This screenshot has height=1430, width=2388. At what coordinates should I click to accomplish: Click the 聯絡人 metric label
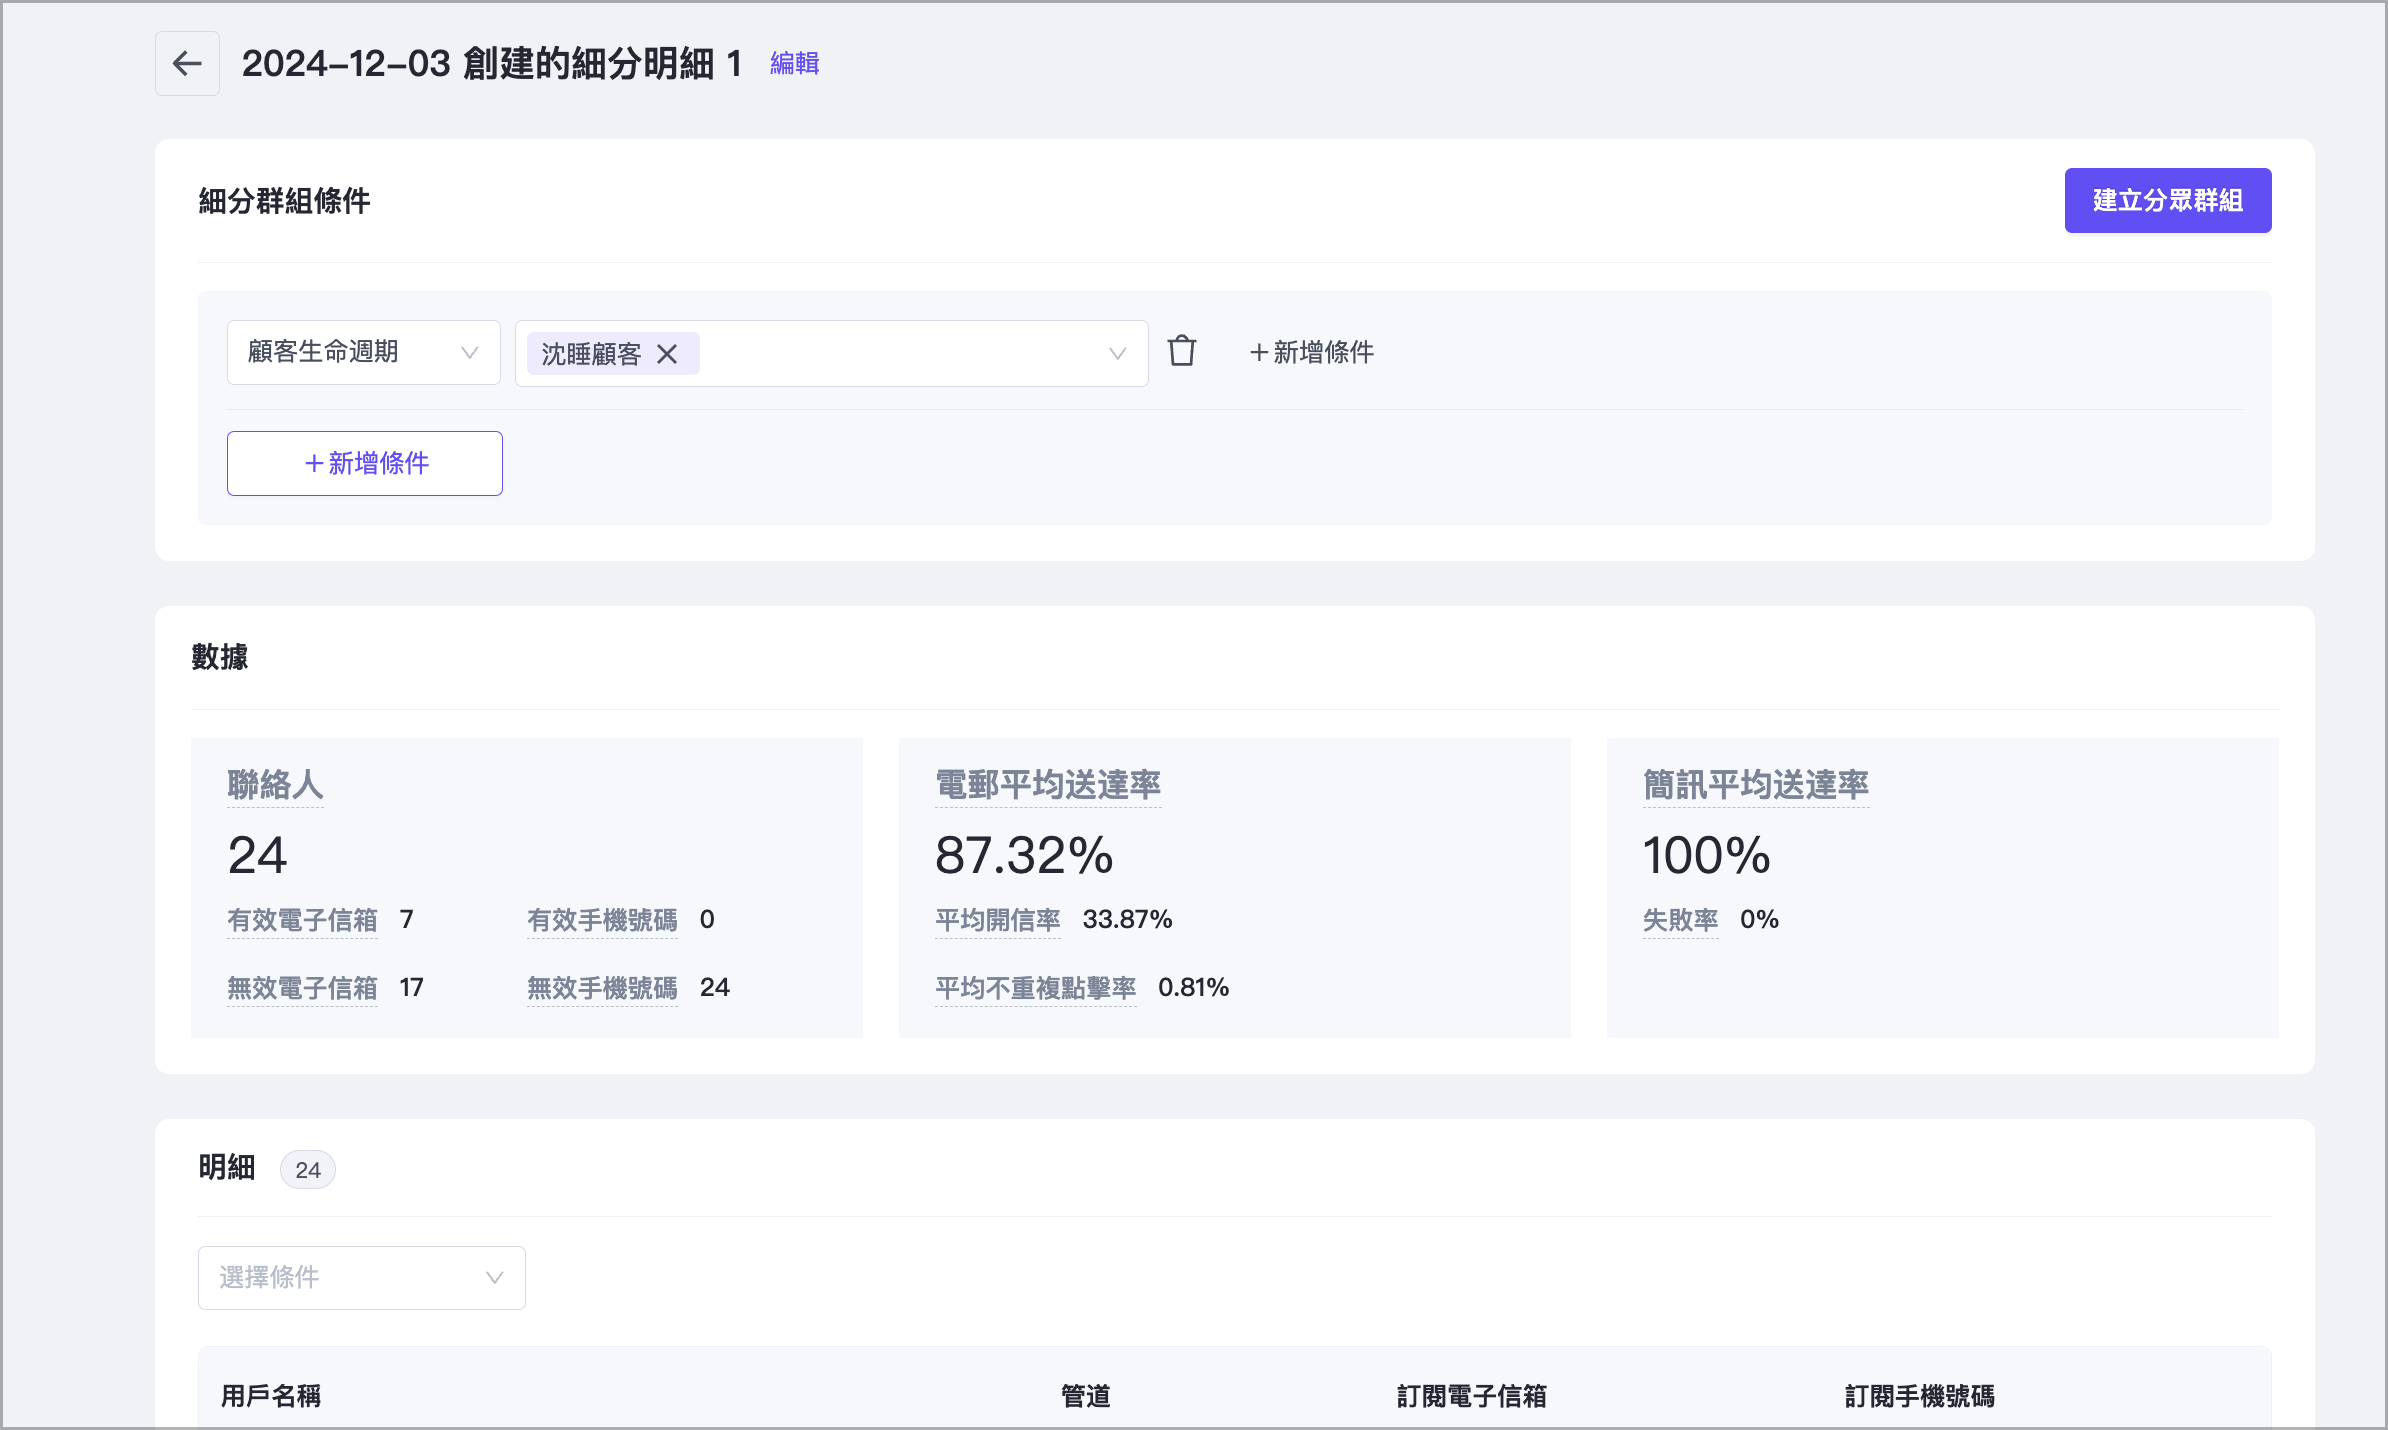pos(275,785)
